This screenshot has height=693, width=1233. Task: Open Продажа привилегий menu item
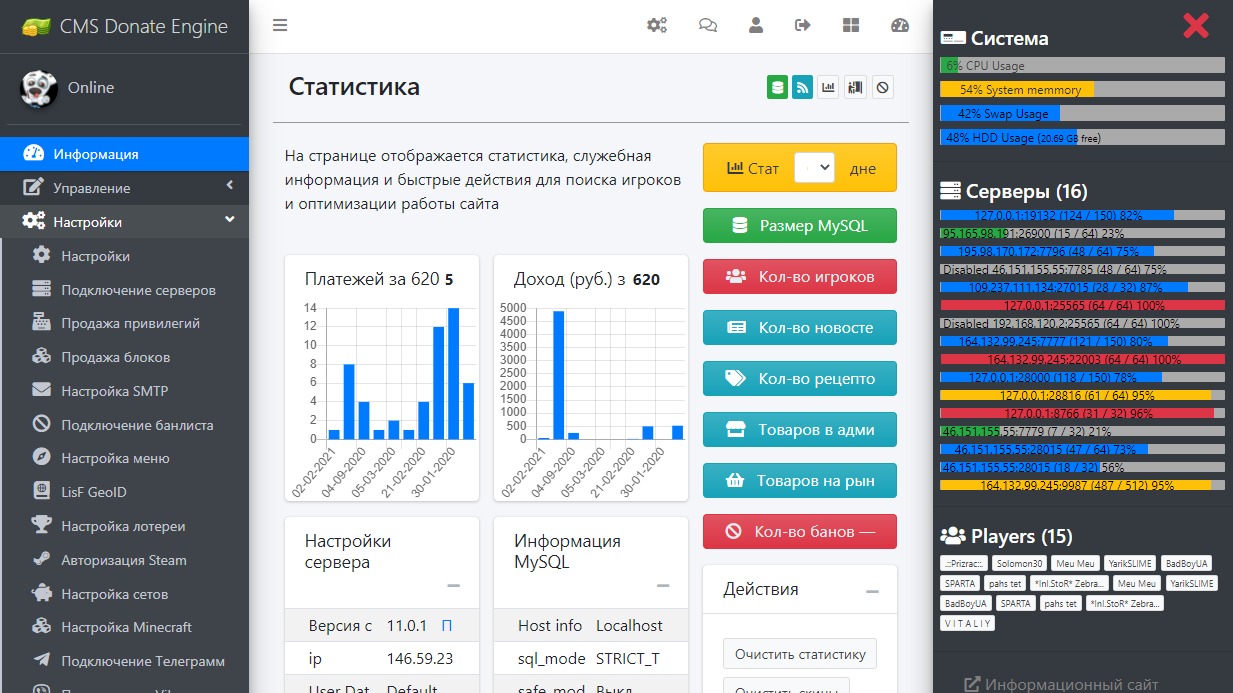tap(130, 323)
